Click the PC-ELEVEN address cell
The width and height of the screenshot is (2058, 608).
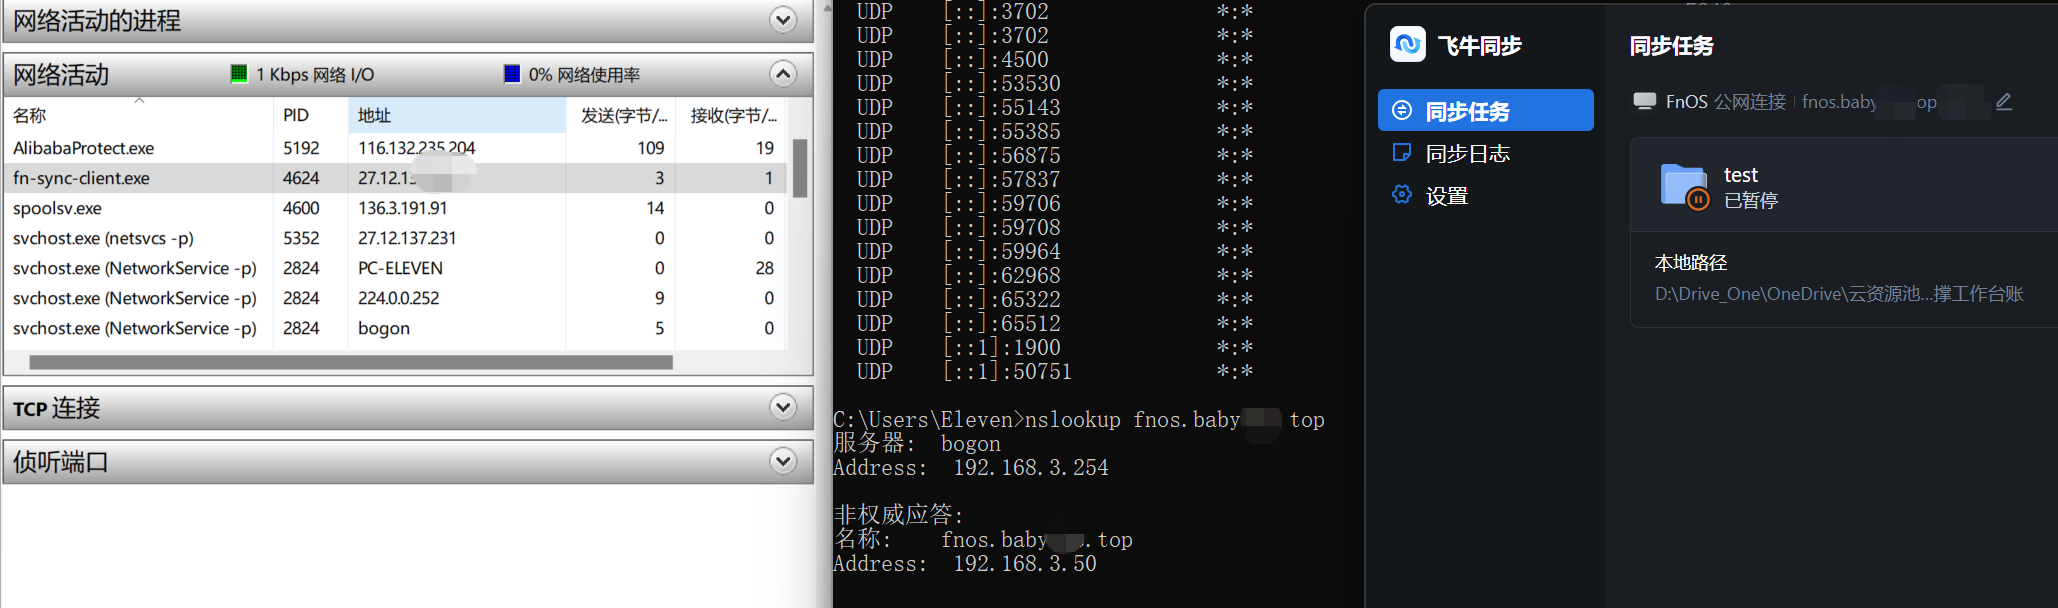point(400,268)
